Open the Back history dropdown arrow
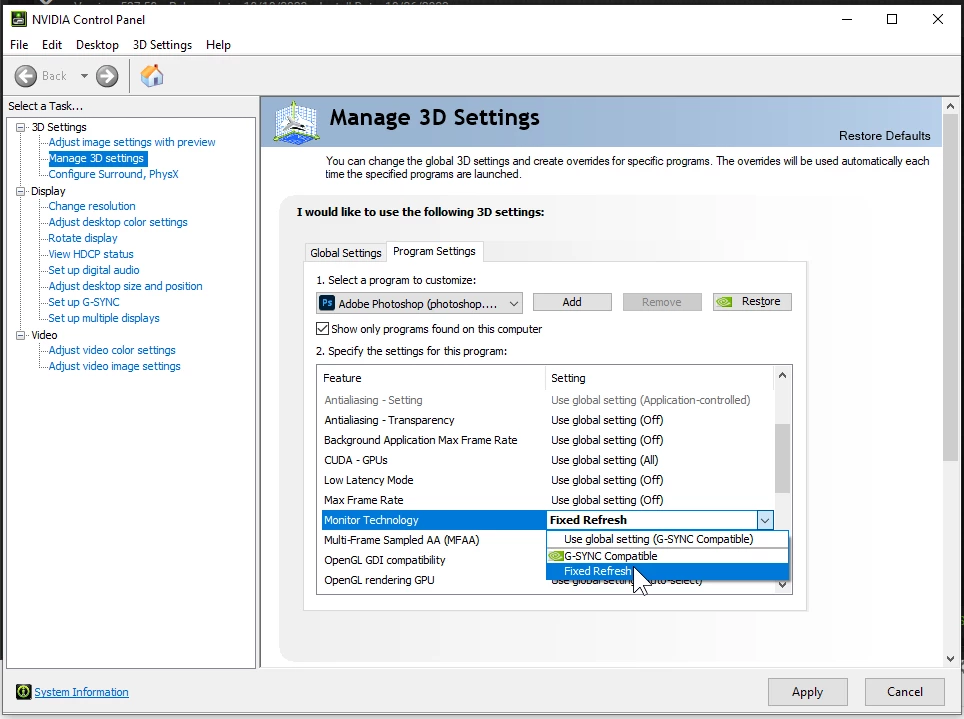 84,76
